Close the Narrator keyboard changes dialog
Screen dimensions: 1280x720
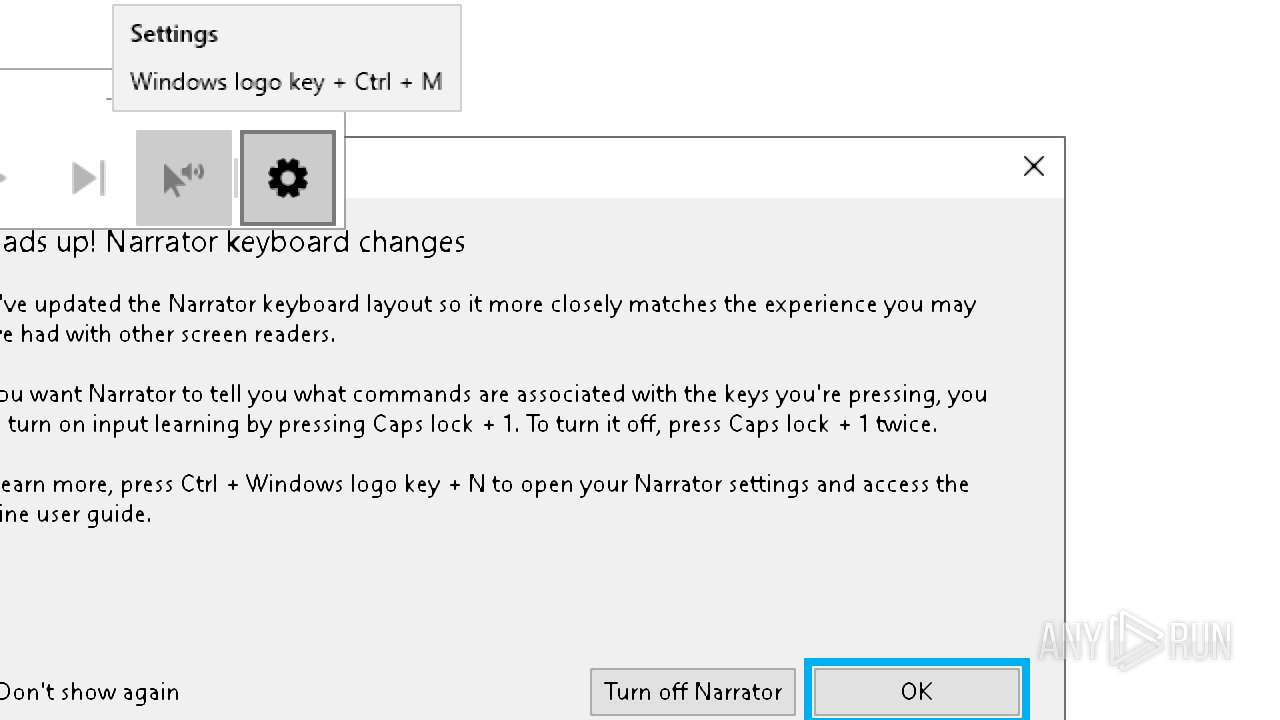tap(1034, 166)
